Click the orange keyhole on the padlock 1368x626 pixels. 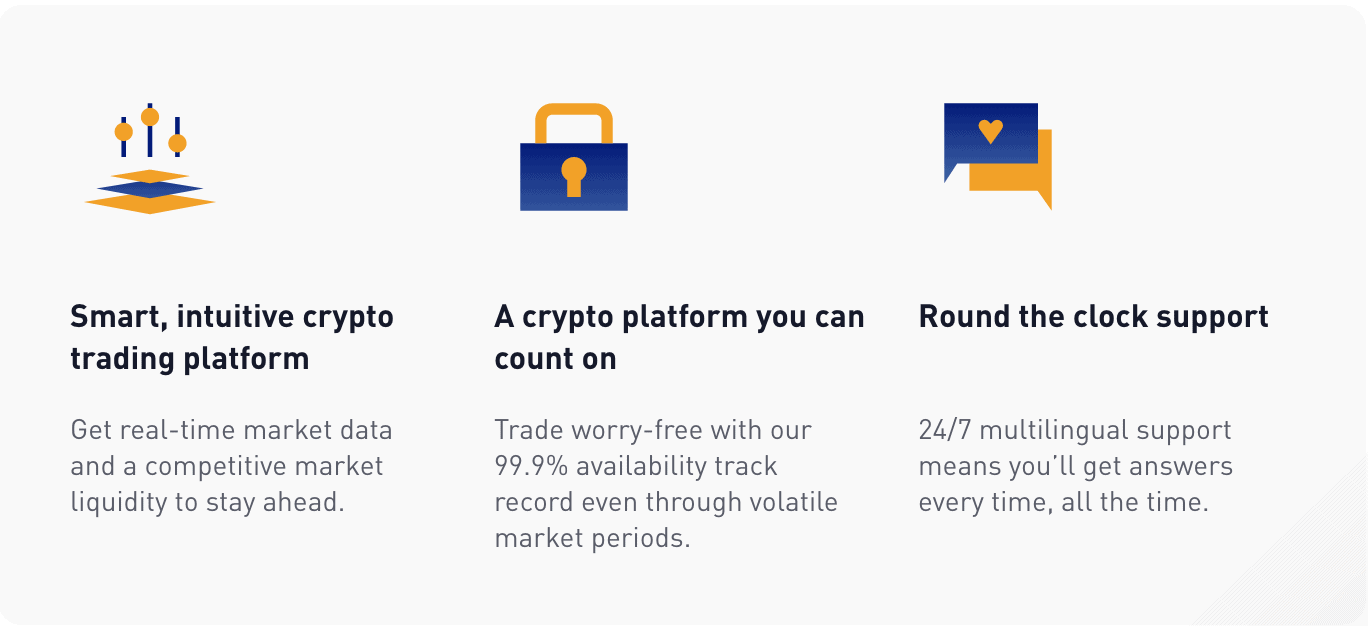[574, 177]
